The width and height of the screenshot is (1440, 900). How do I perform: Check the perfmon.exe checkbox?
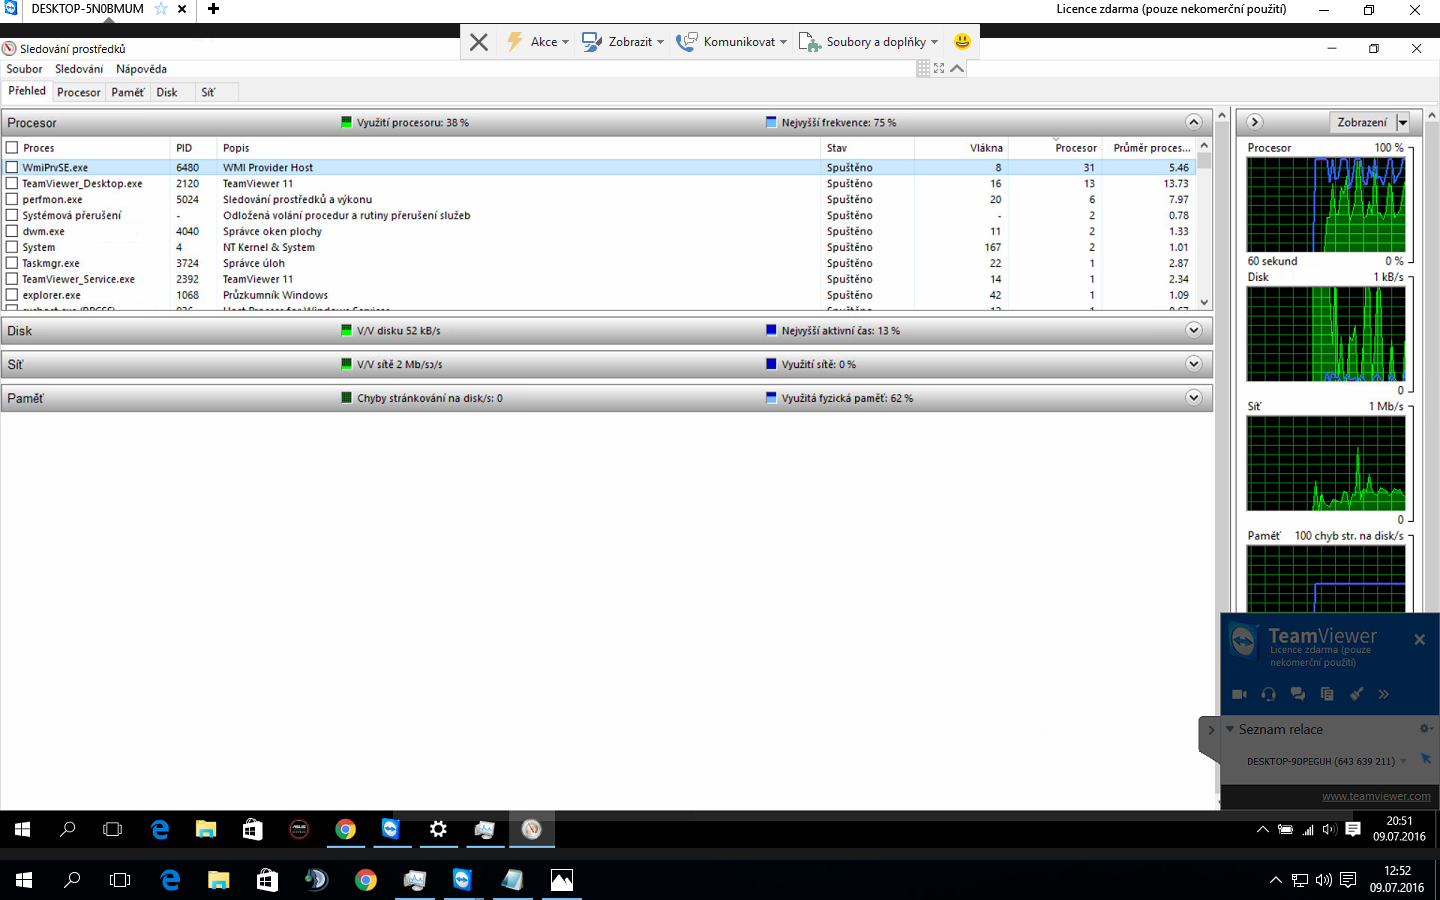tap(12, 200)
